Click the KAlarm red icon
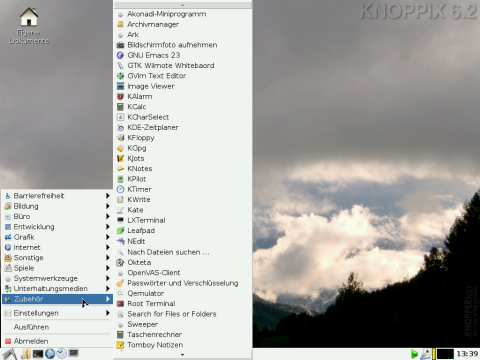The image size is (480, 360). pyautogui.click(x=120, y=97)
